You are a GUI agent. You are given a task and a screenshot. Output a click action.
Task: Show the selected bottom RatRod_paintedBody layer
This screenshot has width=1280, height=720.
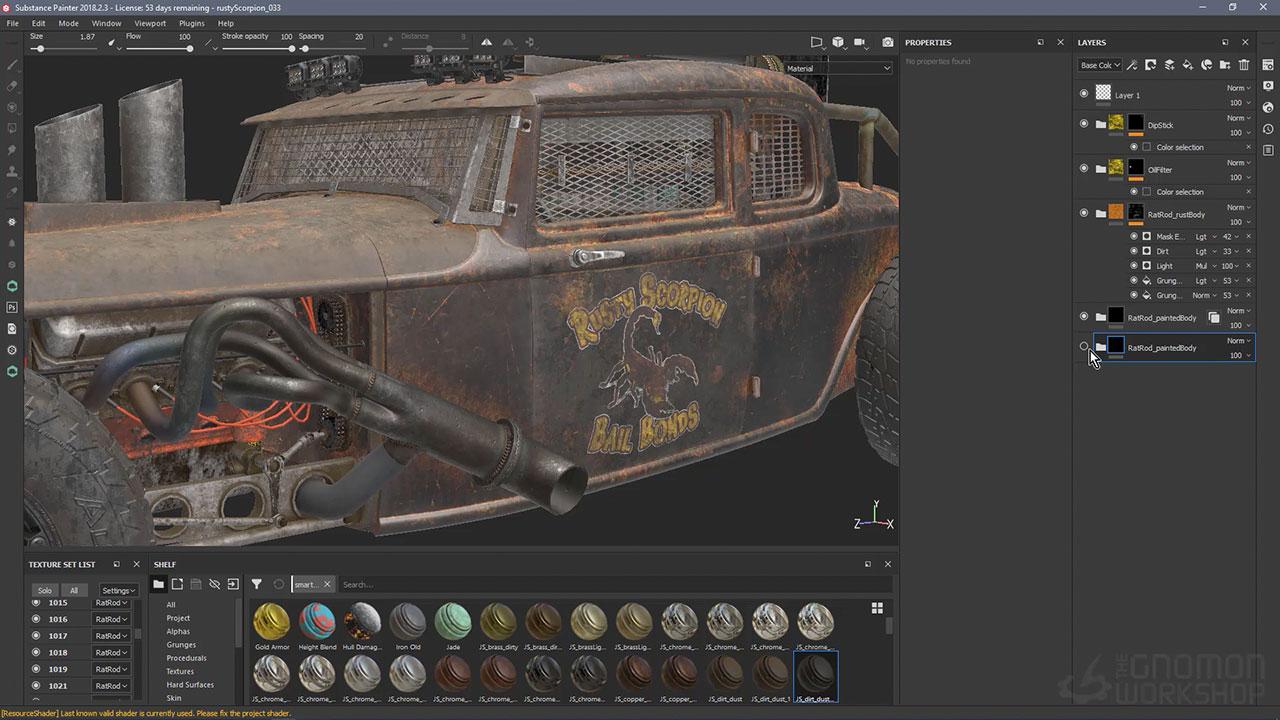pos(1084,347)
